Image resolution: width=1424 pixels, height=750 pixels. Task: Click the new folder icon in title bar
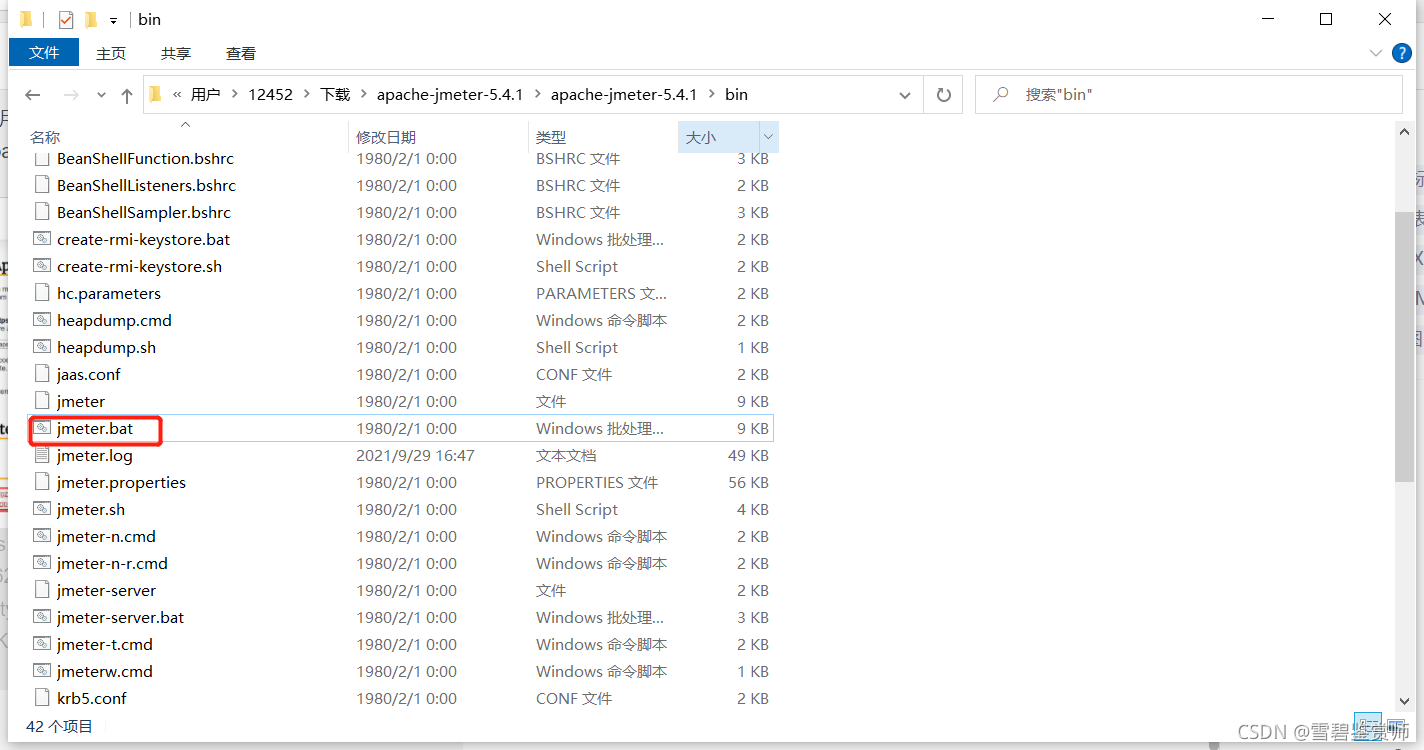91,19
